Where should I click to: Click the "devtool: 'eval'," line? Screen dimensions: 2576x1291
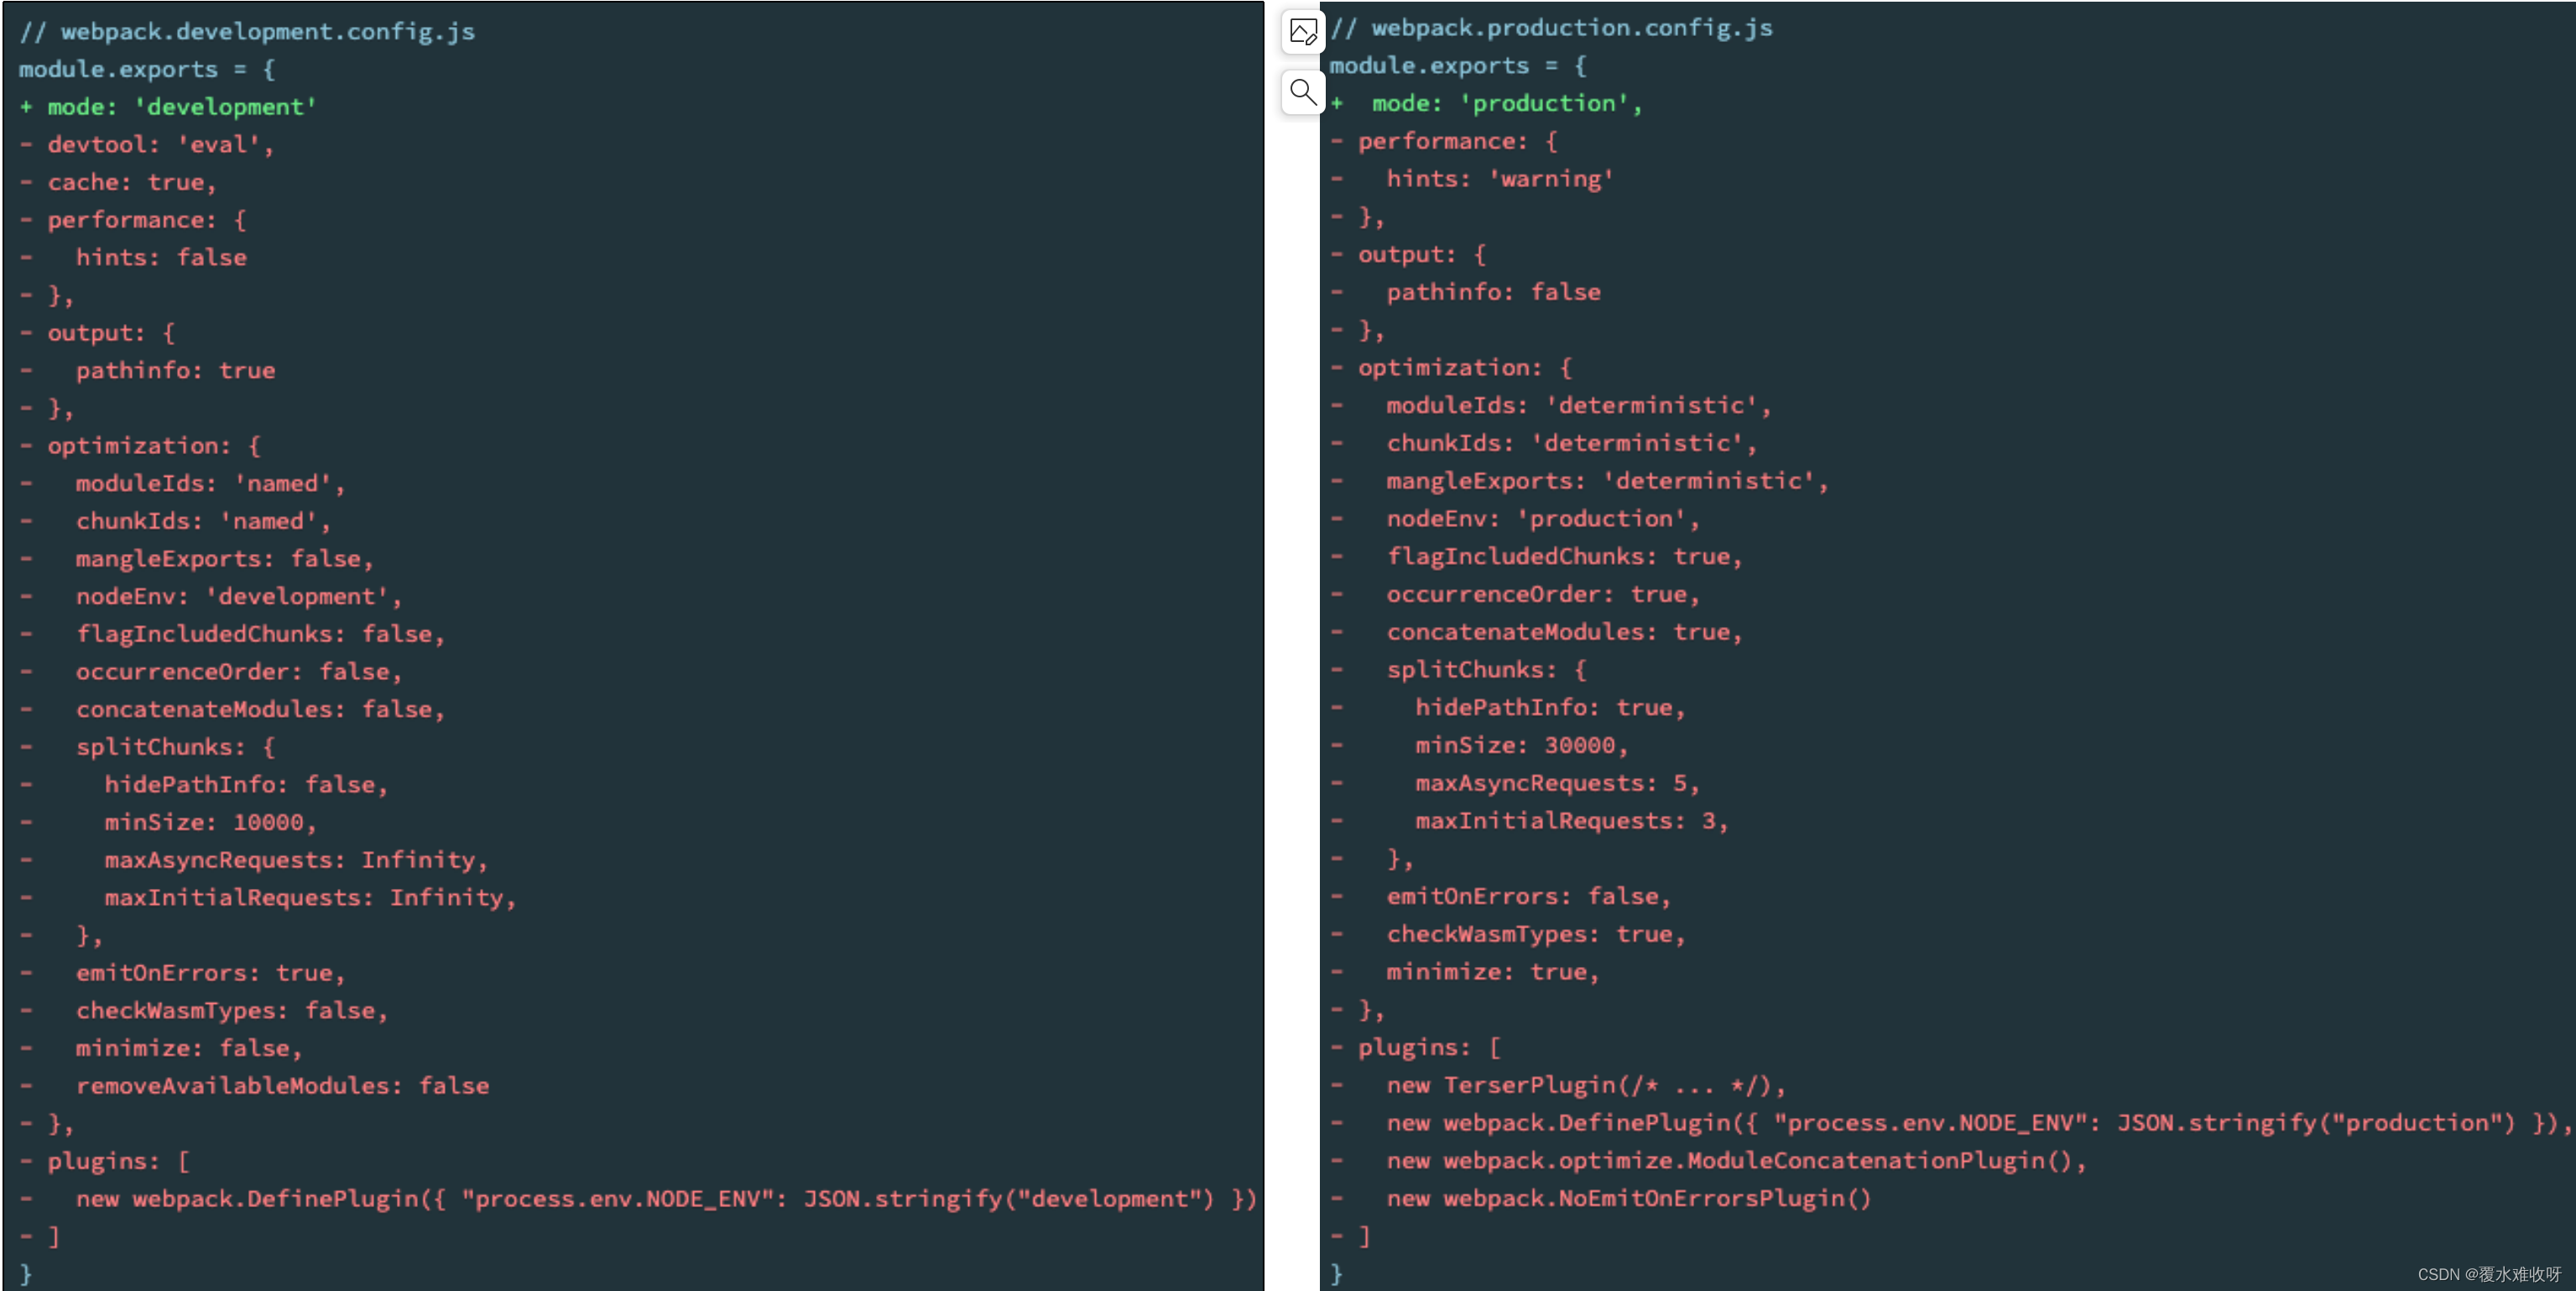coord(160,145)
